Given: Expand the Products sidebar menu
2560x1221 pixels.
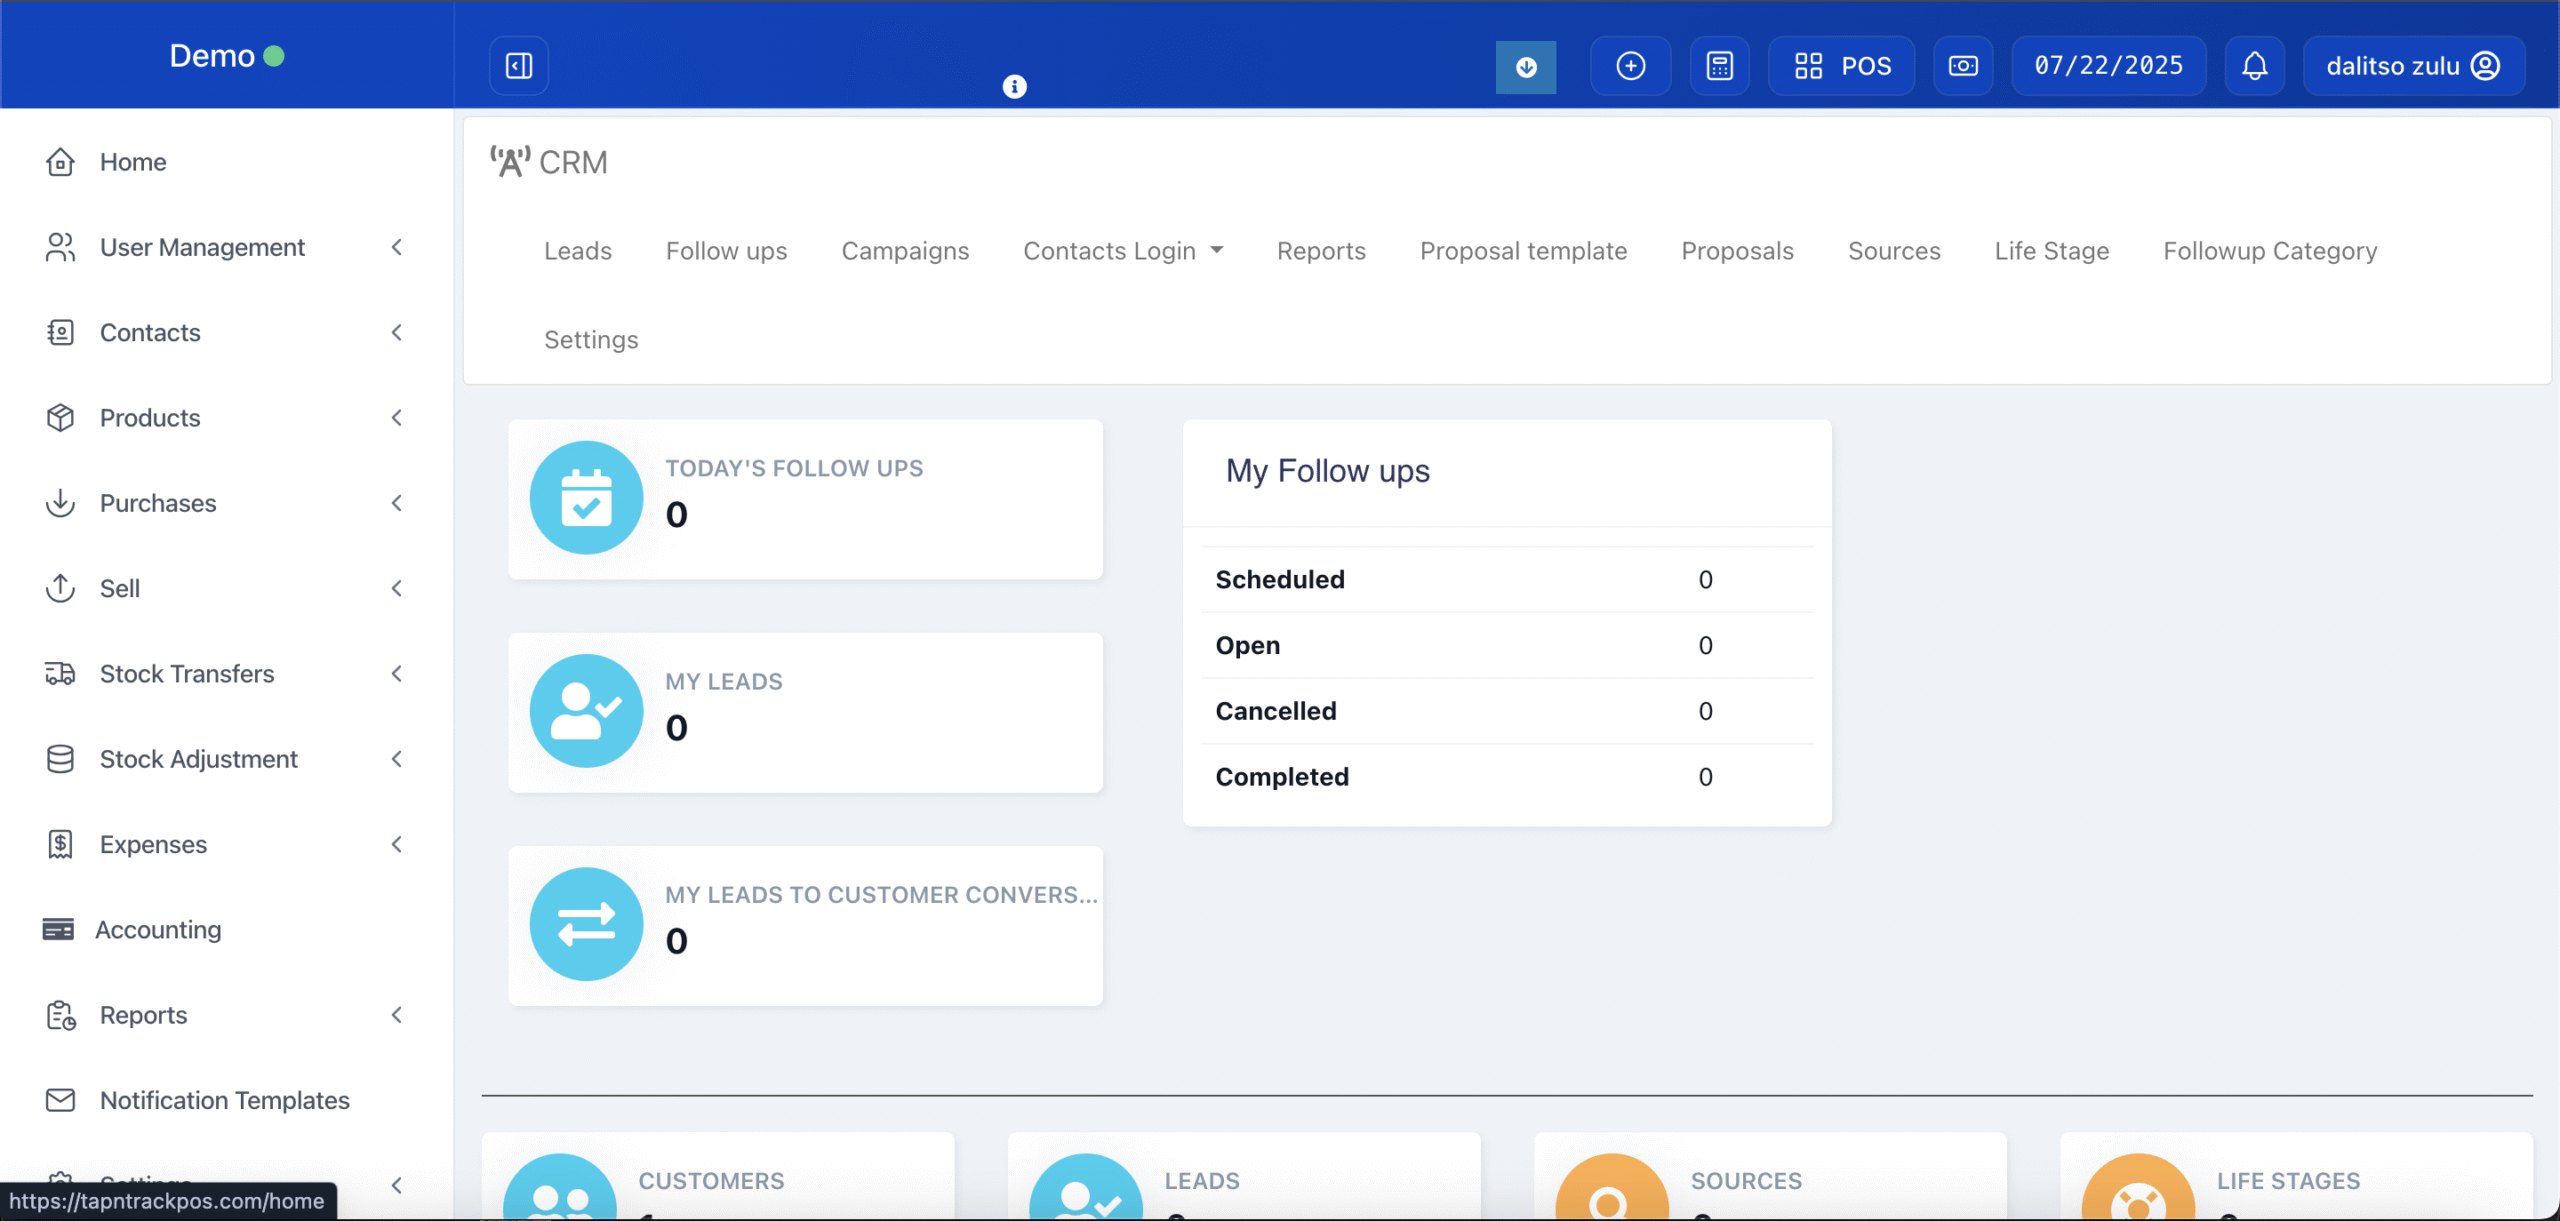Looking at the screenshot, I should coord(150,418).
